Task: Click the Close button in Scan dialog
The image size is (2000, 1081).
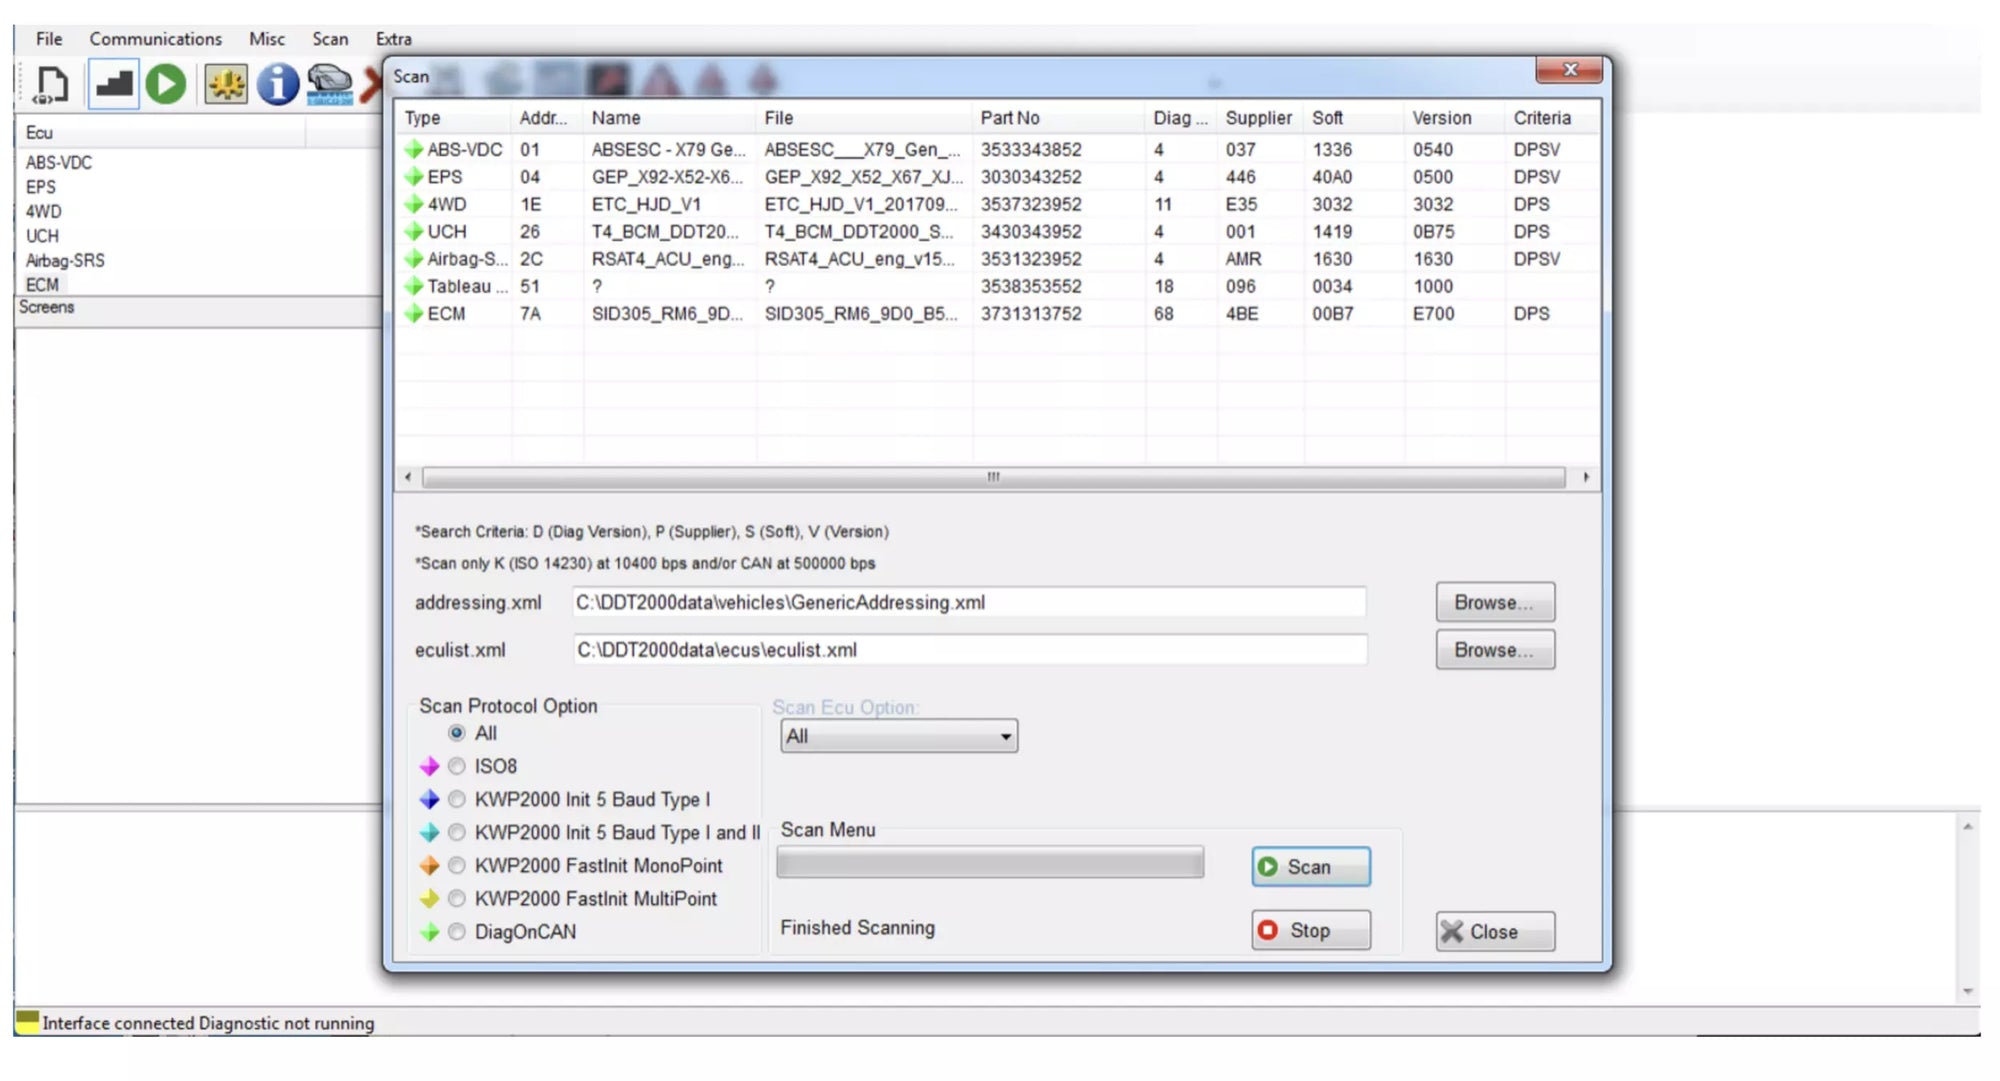Action: tap(1495, 932)
